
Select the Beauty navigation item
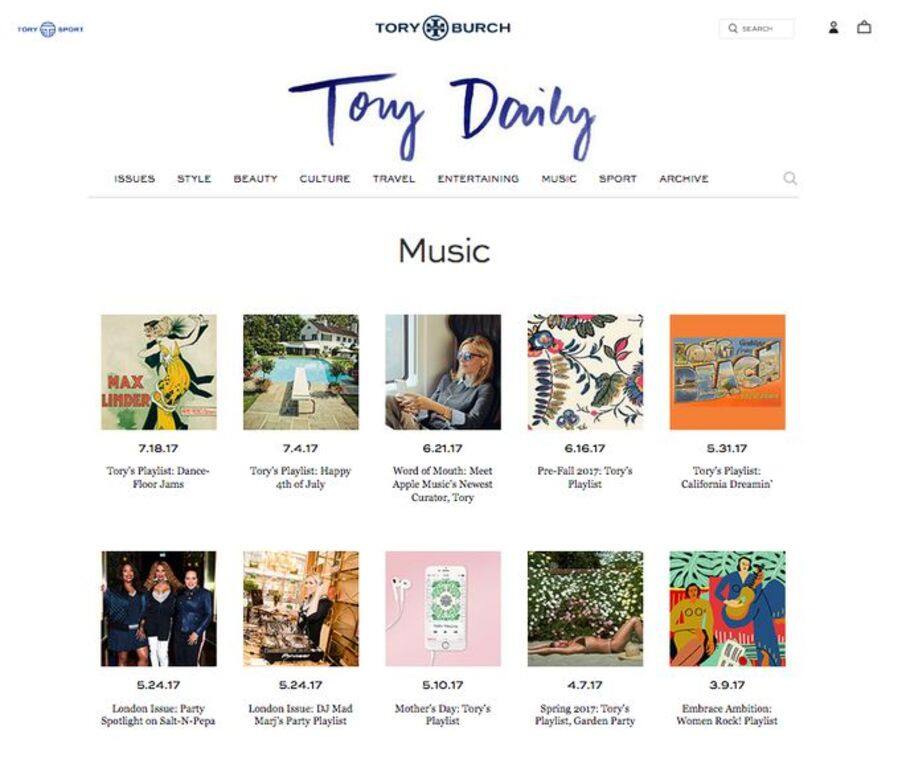pos(255,179)
